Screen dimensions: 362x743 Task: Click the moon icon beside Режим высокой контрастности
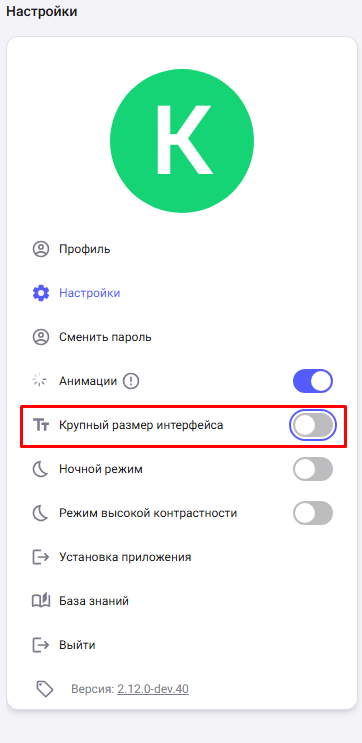(x=41, y=513)
